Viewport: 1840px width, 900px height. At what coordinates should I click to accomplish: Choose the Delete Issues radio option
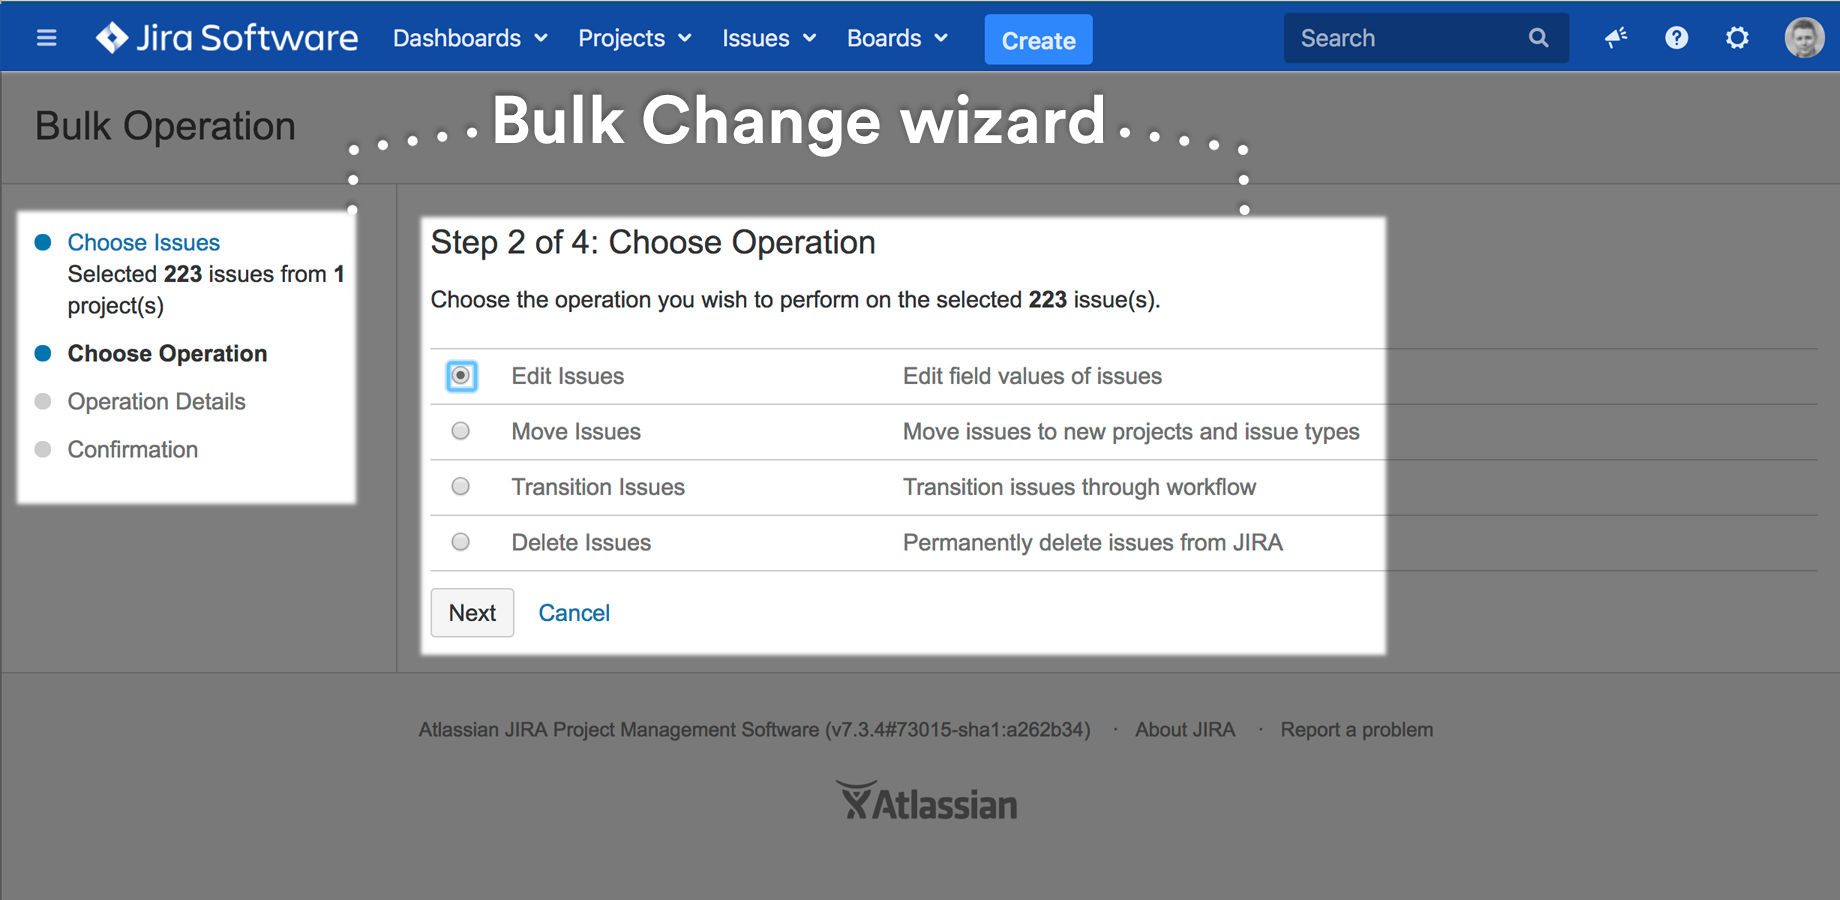pyautogui.click(x=461, y=542)
